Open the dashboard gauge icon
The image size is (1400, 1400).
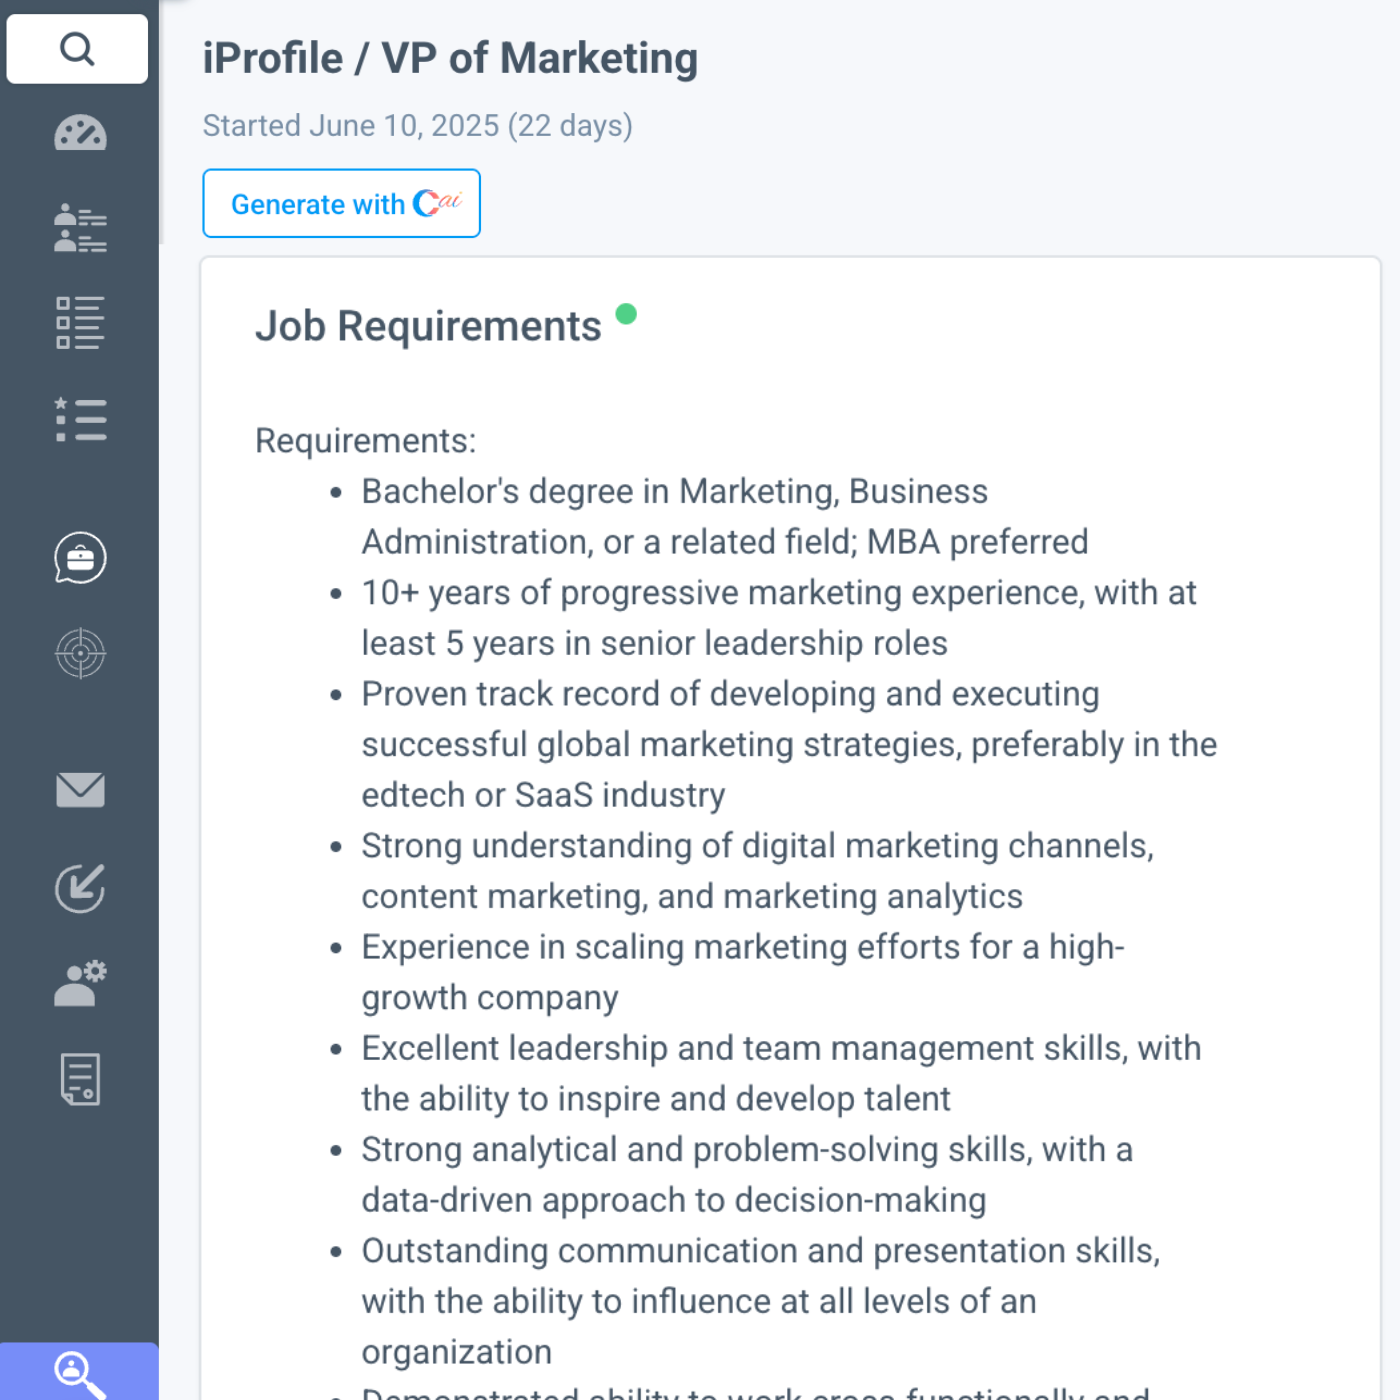tap(78, 133)
